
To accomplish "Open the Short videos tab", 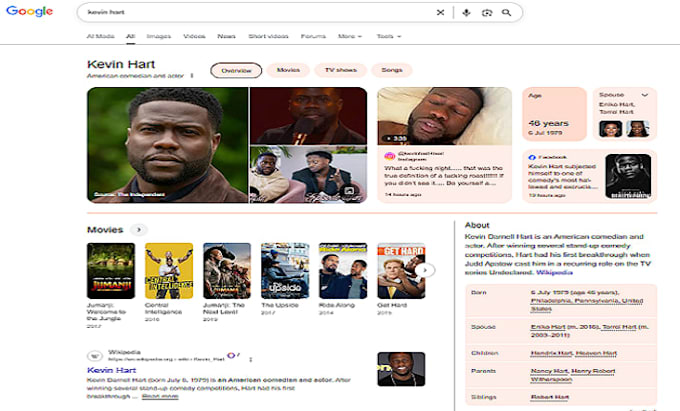I will (x=268, y=36).
